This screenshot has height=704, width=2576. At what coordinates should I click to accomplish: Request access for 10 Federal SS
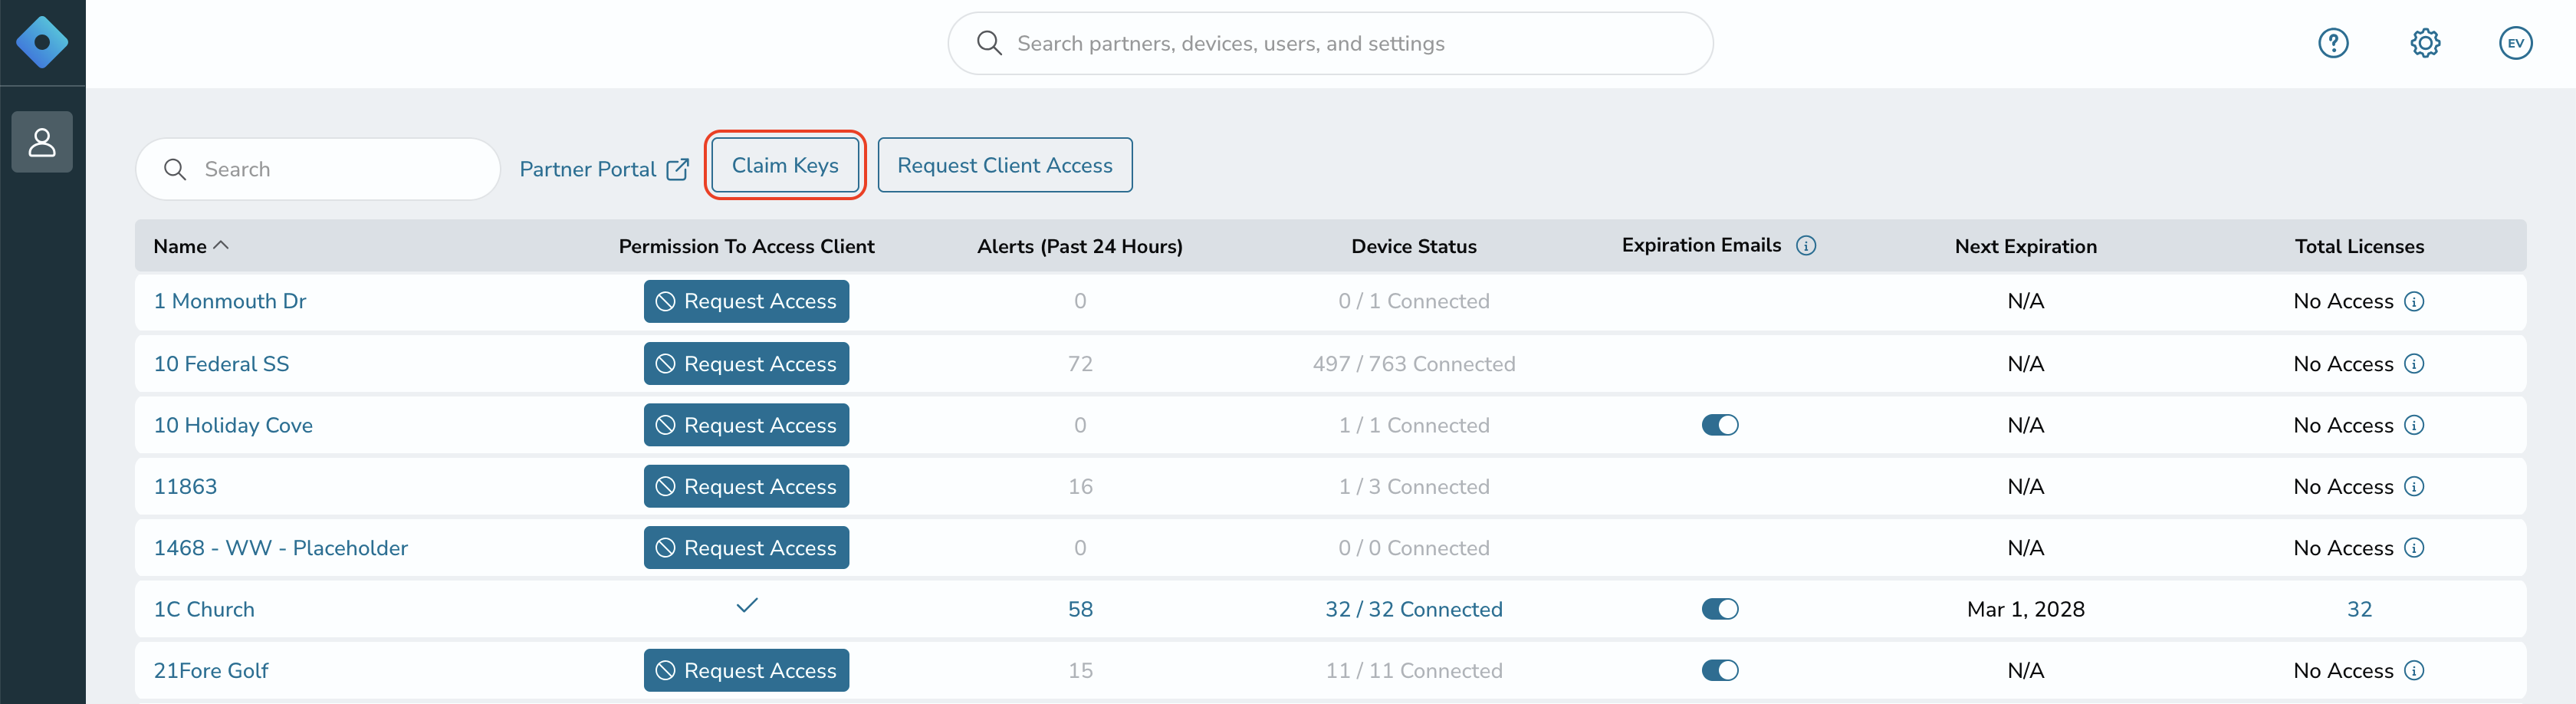point(746,364)
